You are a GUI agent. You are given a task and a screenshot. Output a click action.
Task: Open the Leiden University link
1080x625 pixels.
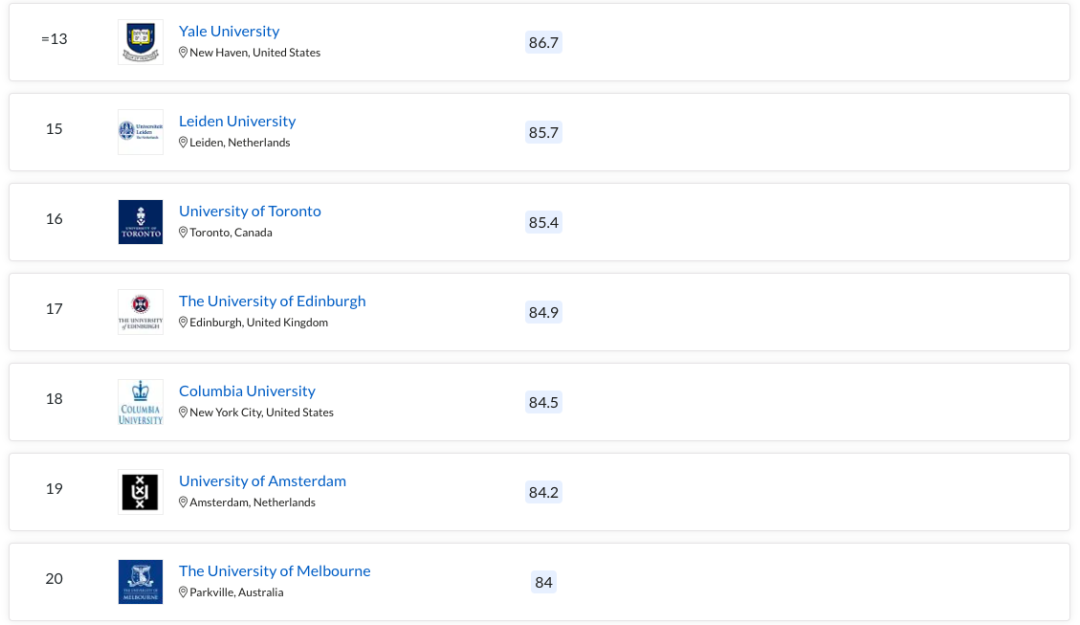[238, 121]
